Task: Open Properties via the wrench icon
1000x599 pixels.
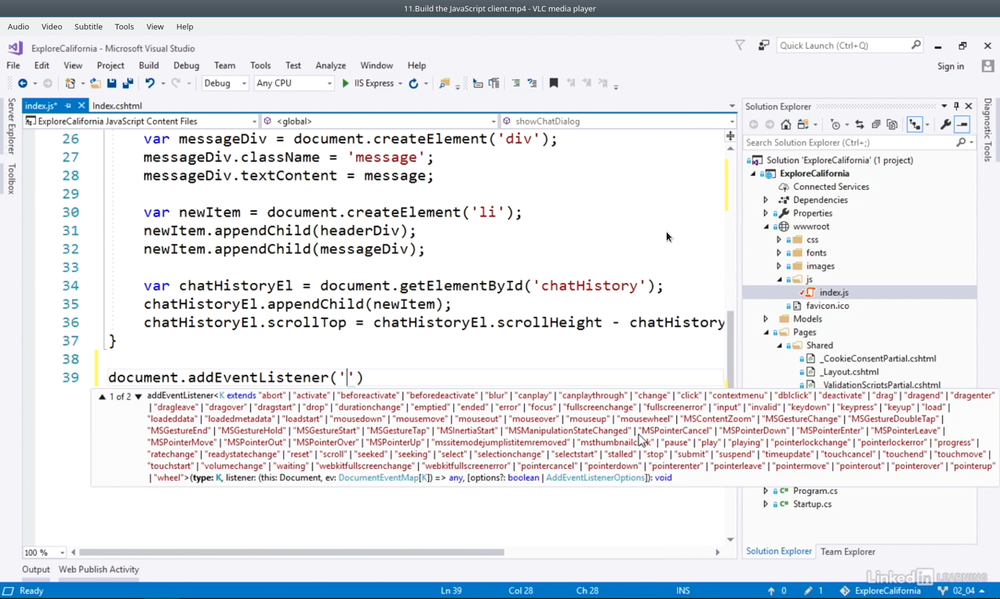Action: [945, 125]
